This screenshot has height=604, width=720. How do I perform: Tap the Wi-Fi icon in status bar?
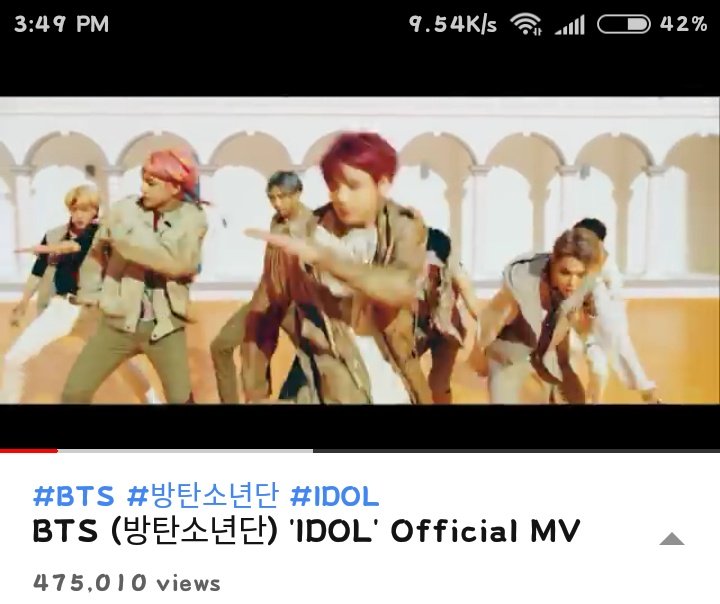(526, 24)
